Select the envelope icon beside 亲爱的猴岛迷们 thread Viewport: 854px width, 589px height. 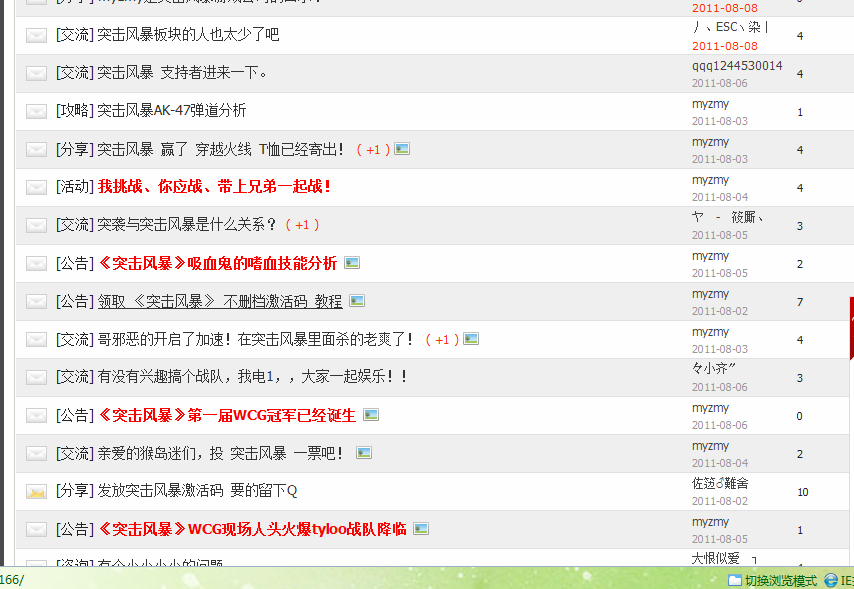pyautogui.click(x=36, y=453)
